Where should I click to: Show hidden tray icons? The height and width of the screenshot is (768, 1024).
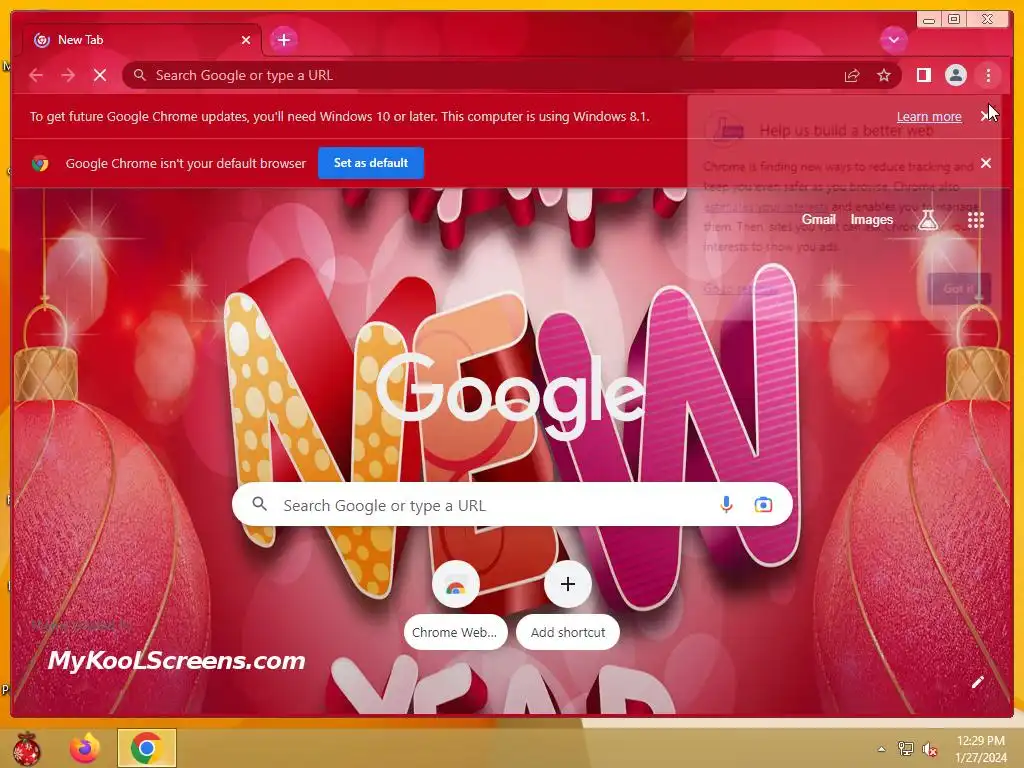881,749
